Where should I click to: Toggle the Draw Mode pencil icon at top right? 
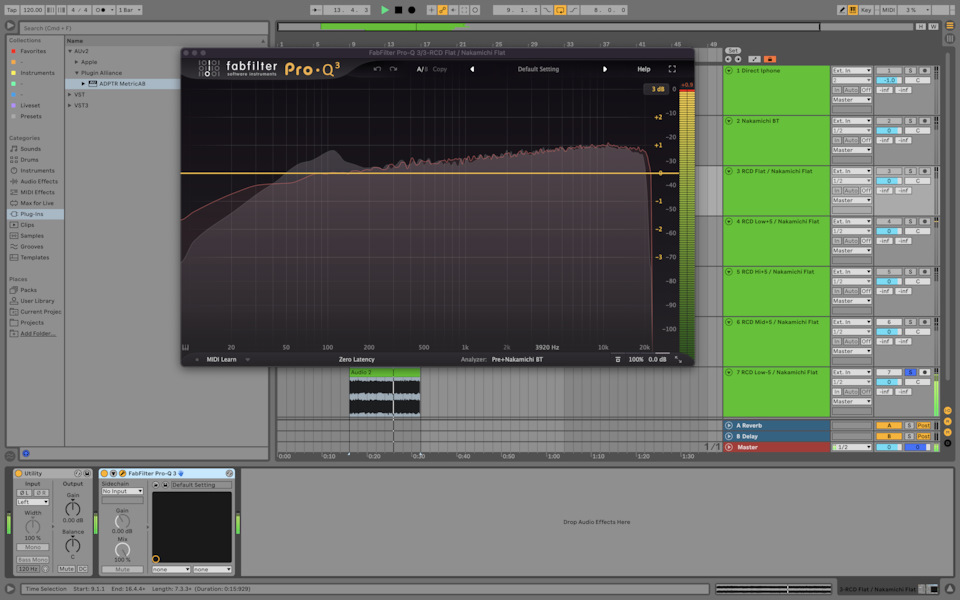point(842,10)
